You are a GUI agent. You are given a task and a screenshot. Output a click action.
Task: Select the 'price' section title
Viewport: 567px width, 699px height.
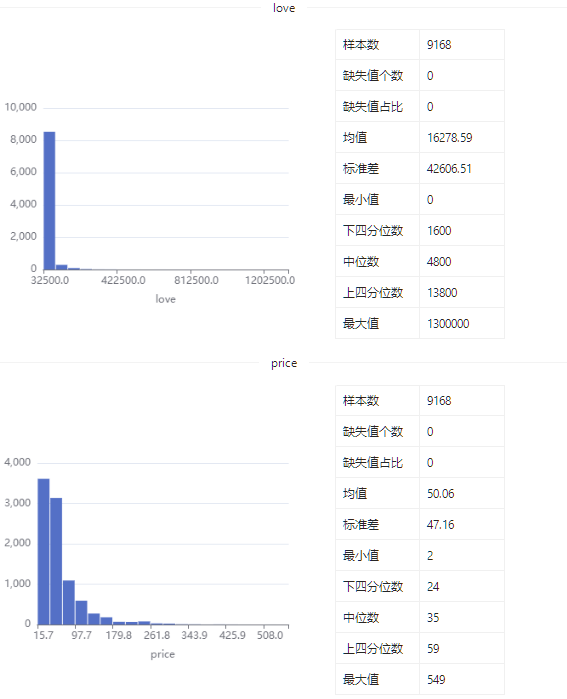tap(284, 363)
